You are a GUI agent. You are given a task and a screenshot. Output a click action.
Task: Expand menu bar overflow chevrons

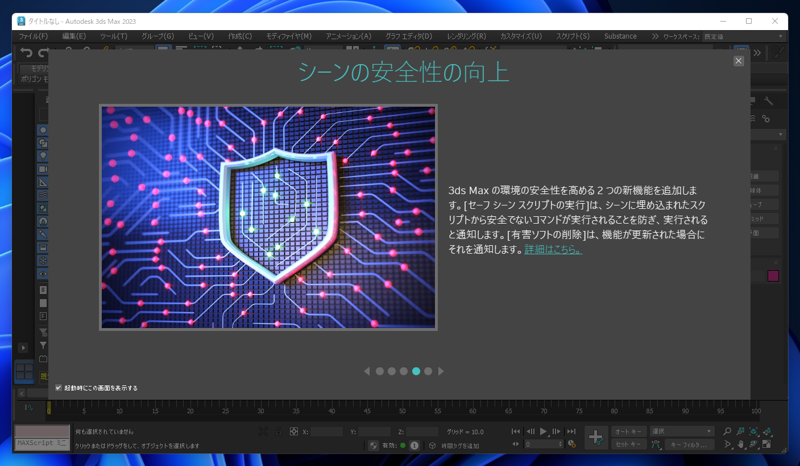tap(655, 36)
